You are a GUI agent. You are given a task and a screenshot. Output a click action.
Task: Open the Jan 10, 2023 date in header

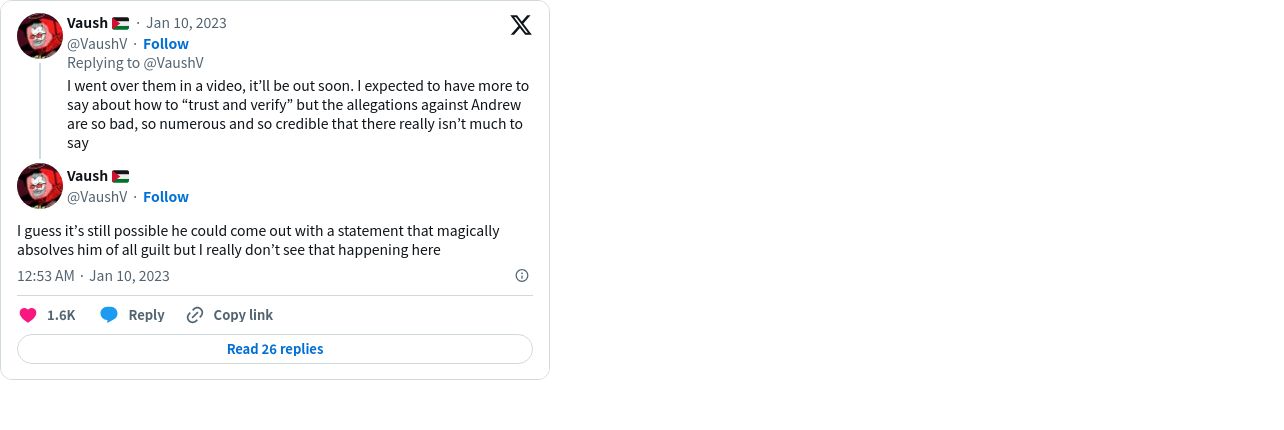(x=186, y=23)
